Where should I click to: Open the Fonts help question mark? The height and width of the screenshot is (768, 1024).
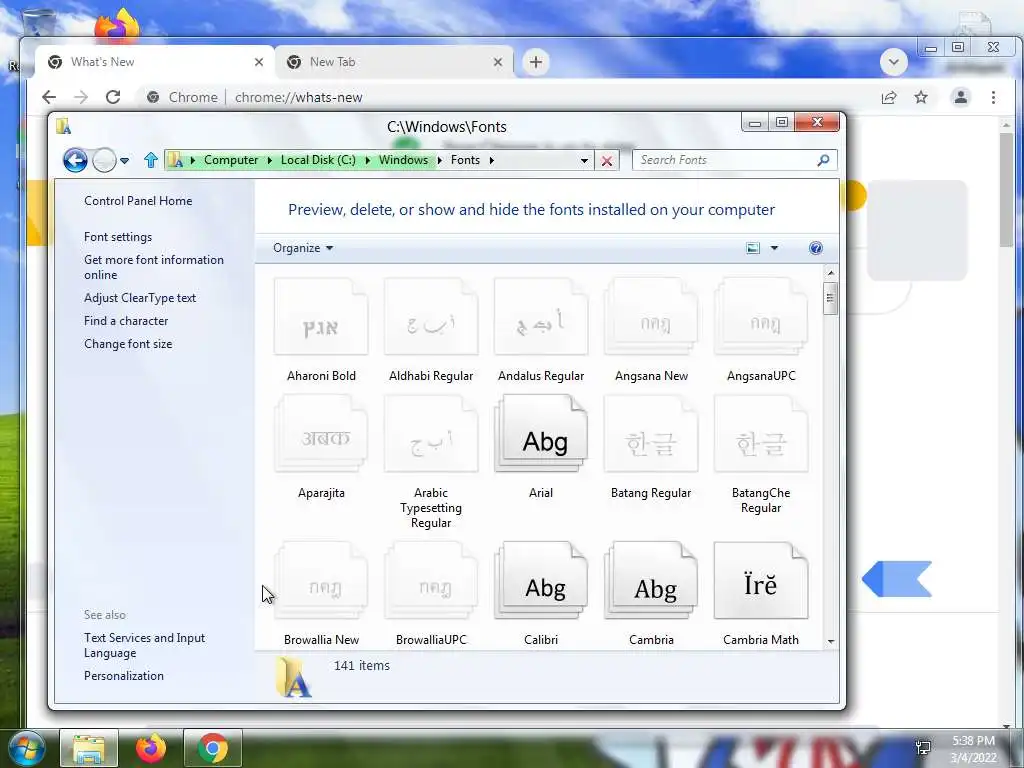(816, 248)
